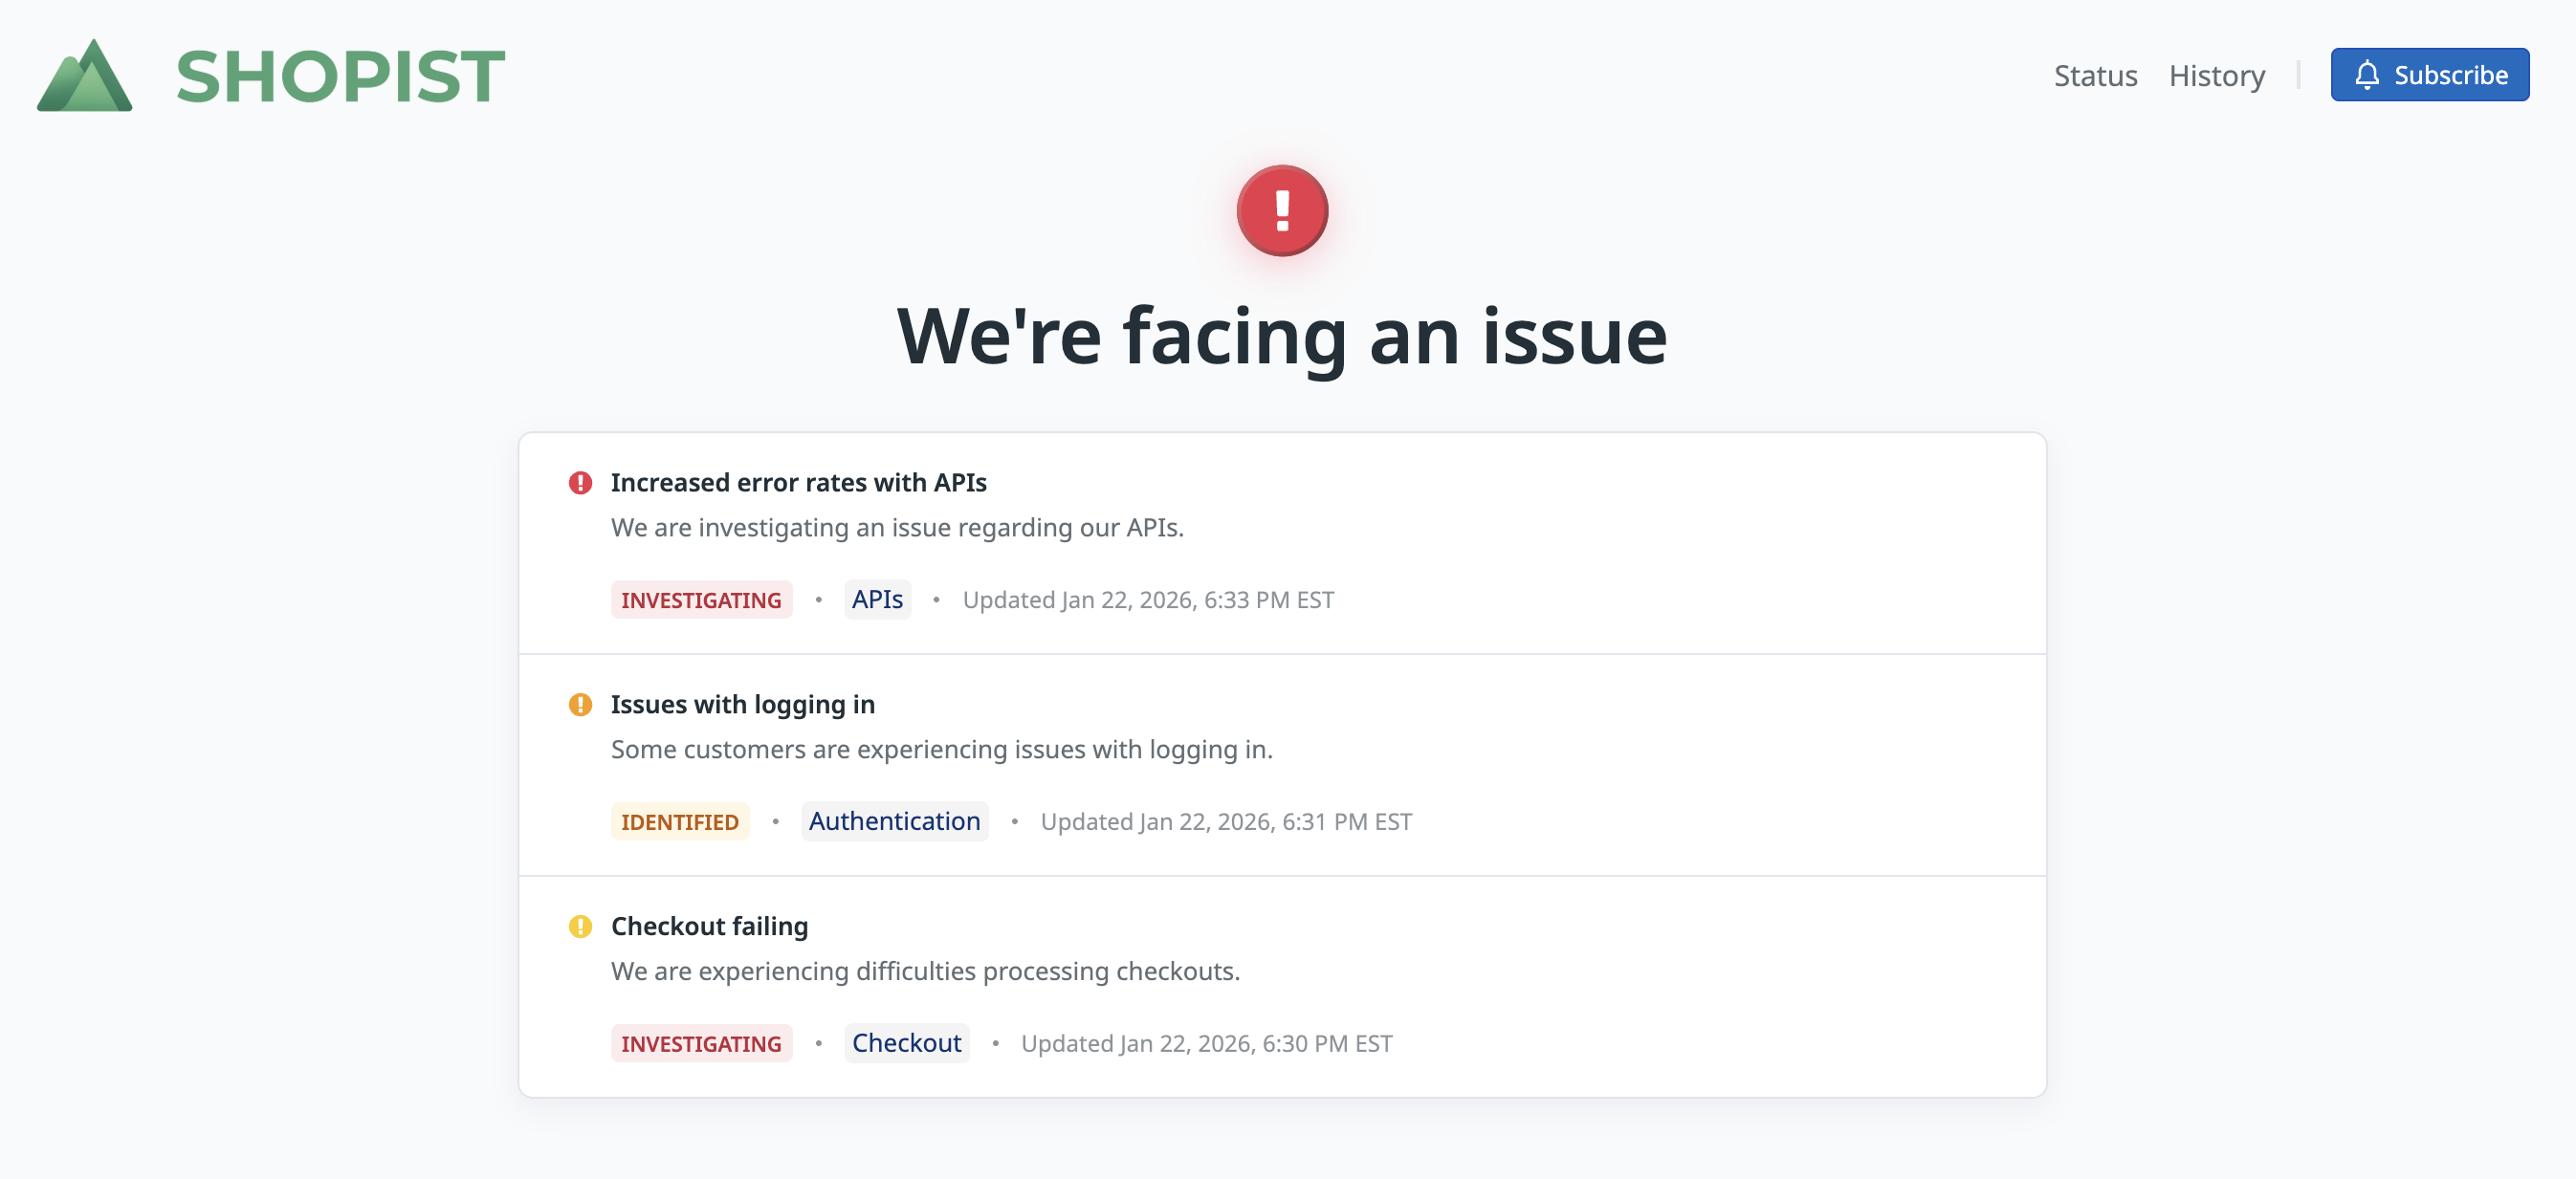Click the large red alert icon

[1282, 211]
